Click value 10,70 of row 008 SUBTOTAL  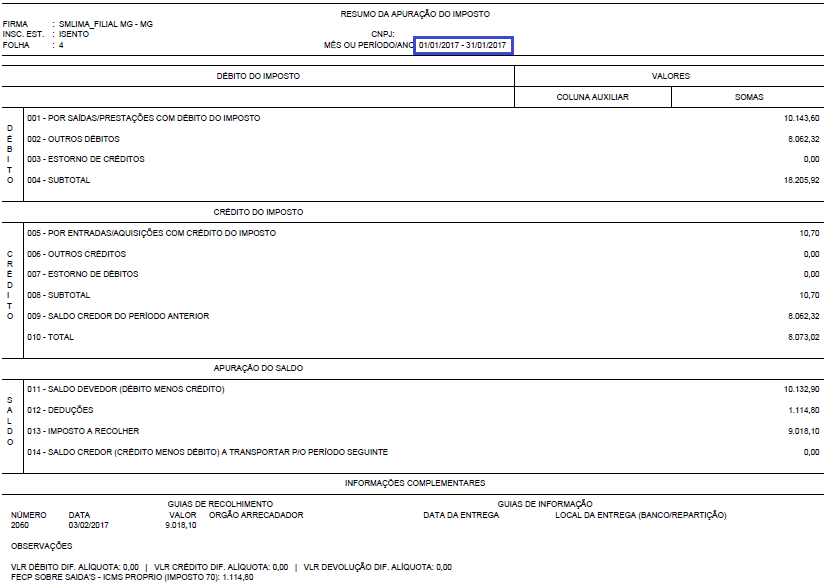(809, 295)
